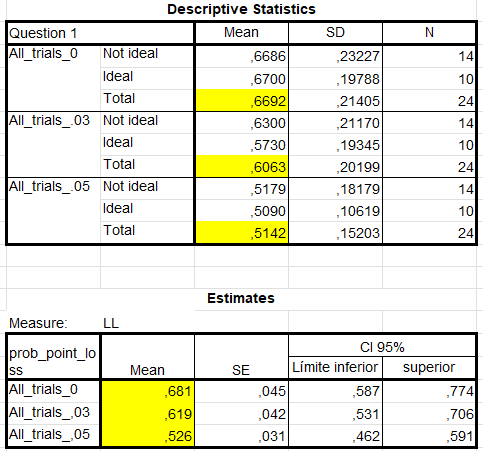Select the Question 1 header cell

click(x=100, y=33)
